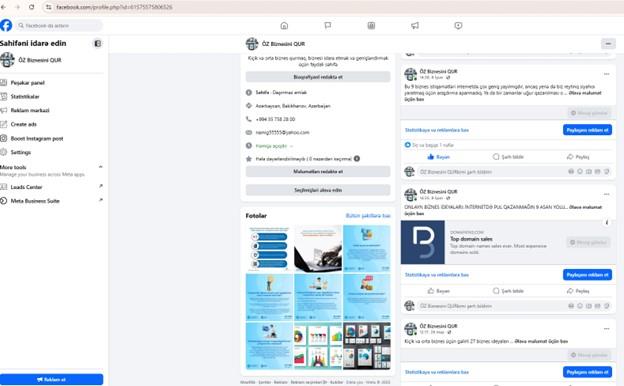Click the Facebook search field
This screenshot has width=624, height=386.
point(59,25)
